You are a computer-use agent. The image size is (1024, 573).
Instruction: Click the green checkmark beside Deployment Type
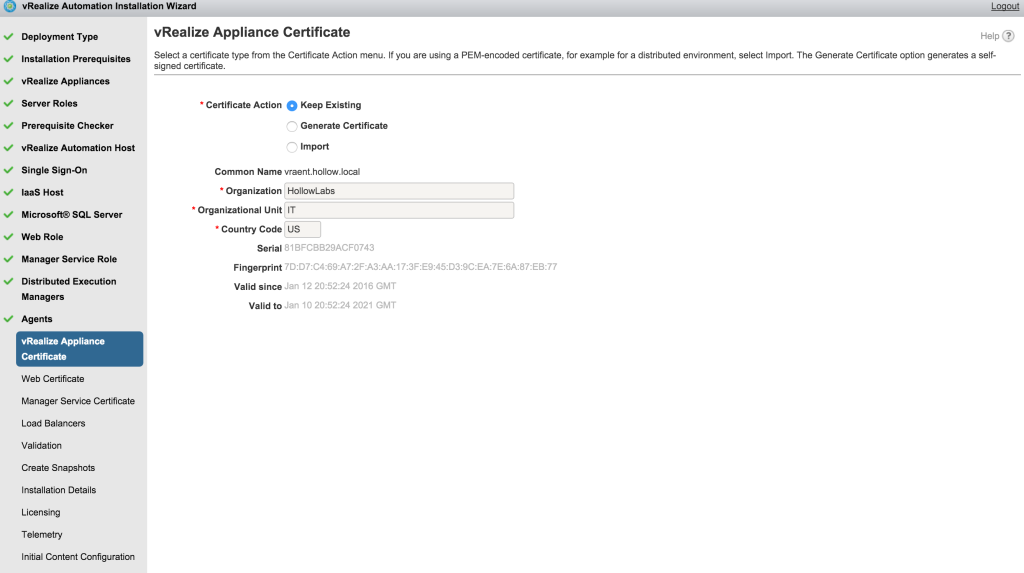(x=8, y=37)
